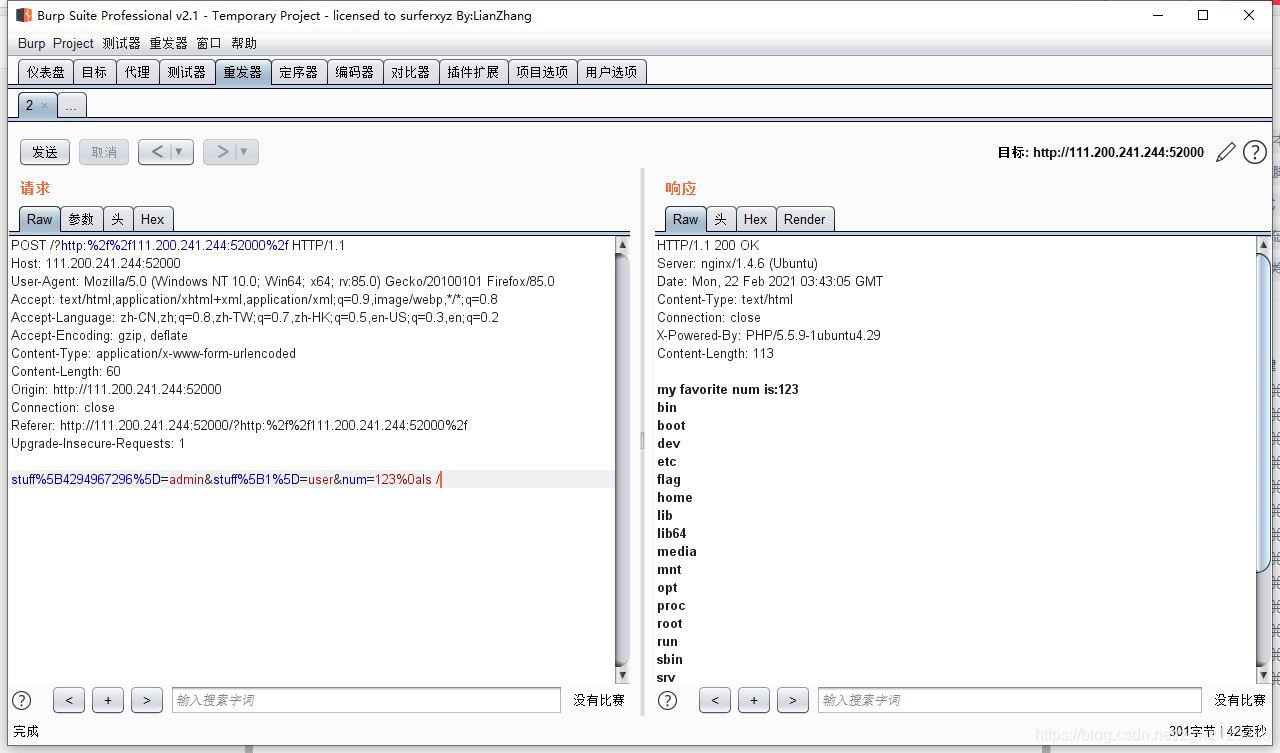Viewport: 1280px width, 753px height.
Task: Close Repeater tab 2 with the x
Action: click(x=44, y=105)
